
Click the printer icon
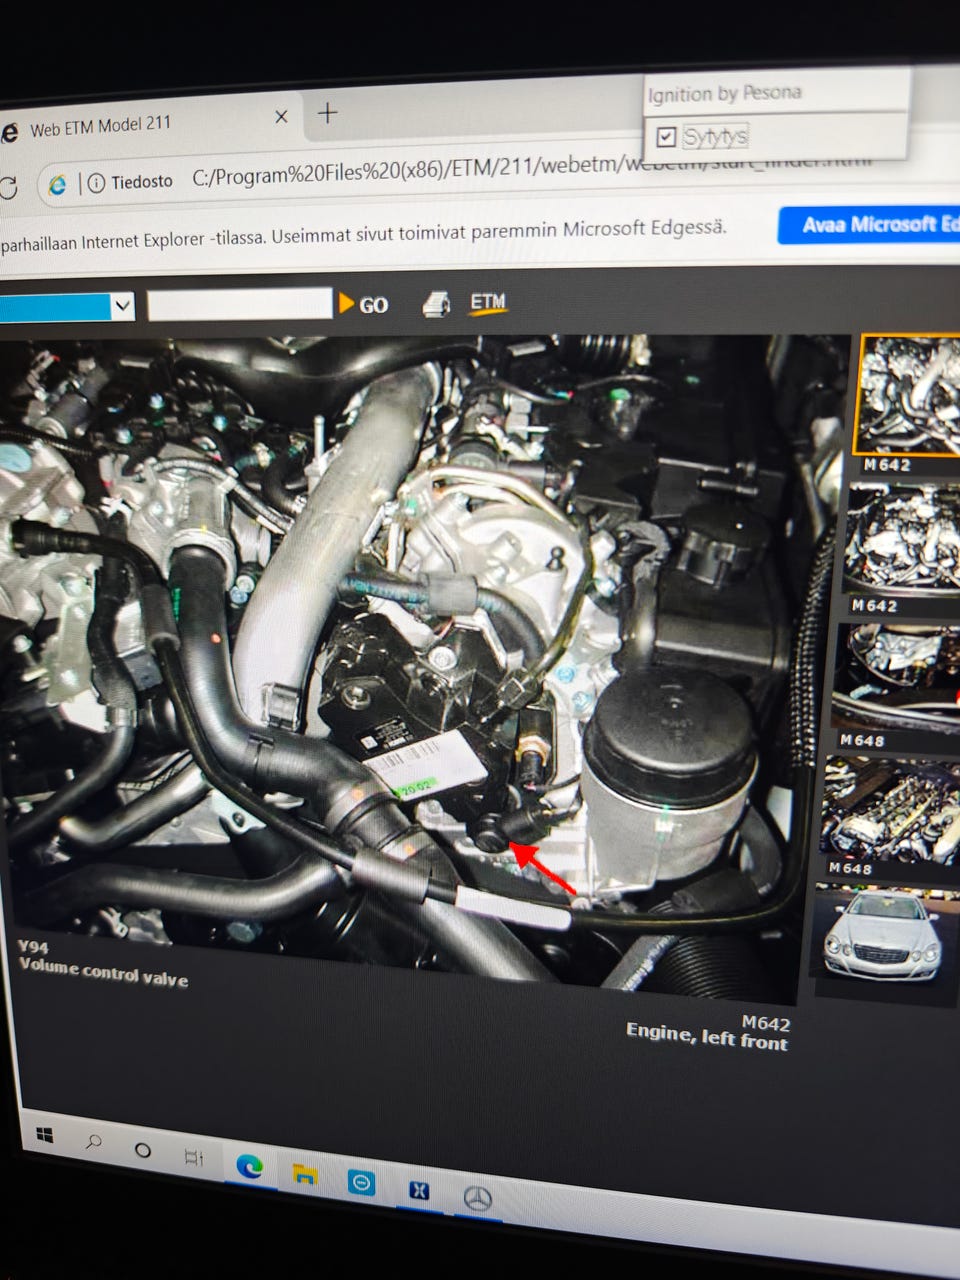[x=436, y=304]
